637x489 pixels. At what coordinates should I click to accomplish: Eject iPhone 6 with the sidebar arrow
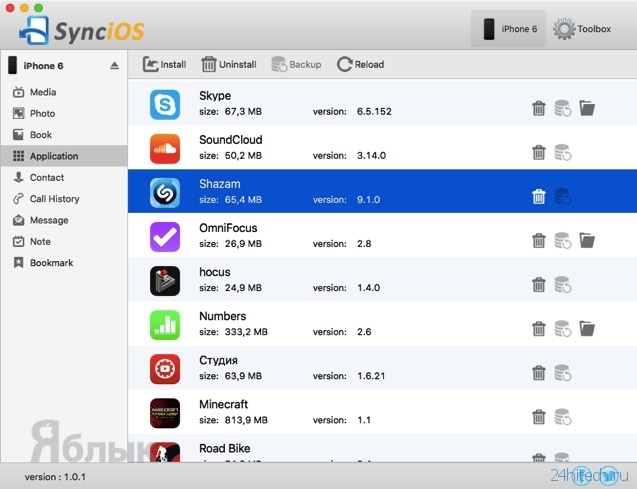coord(115,65)
